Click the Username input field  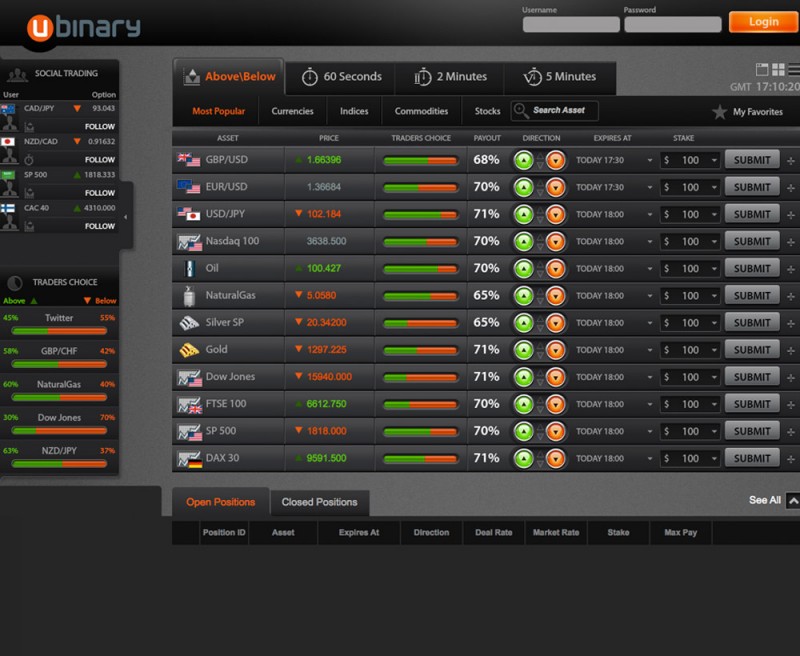(x=571, y=24)
